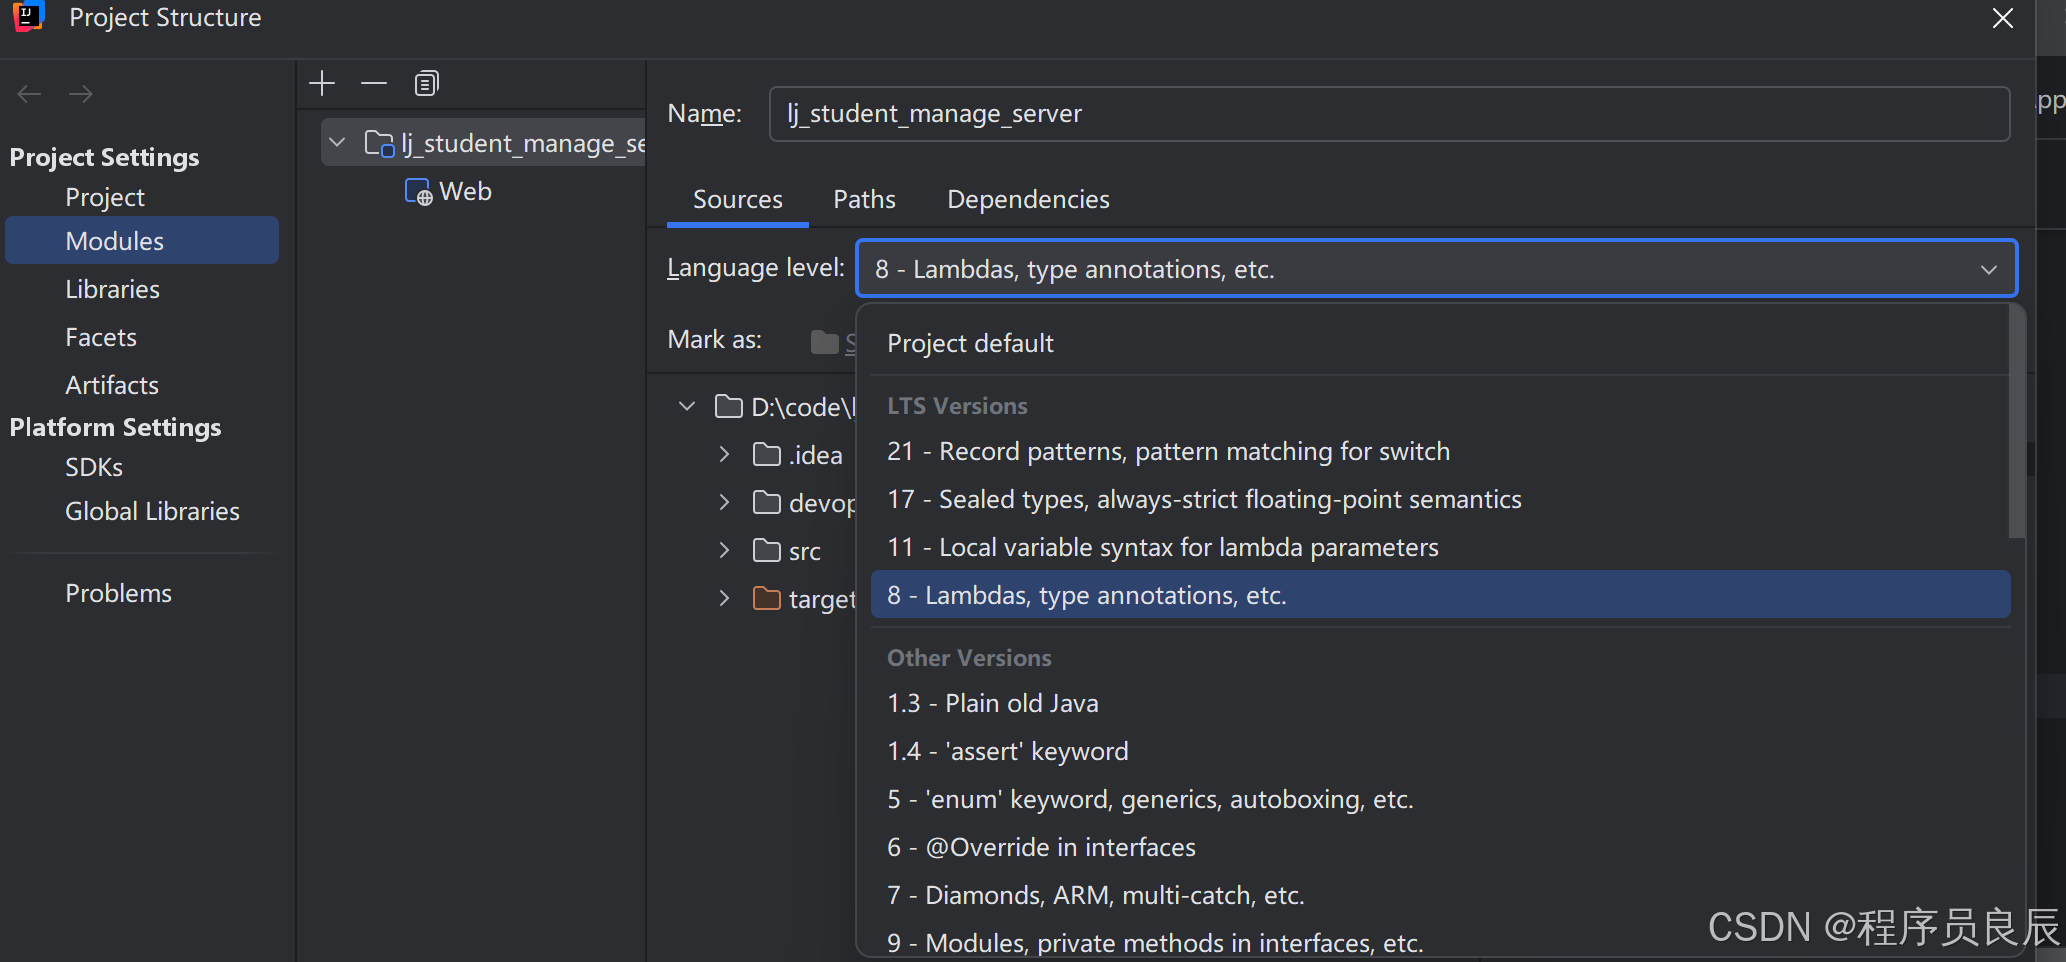Open the Dependencies tab
The image size is (2066, 962).
point(1028,200)
